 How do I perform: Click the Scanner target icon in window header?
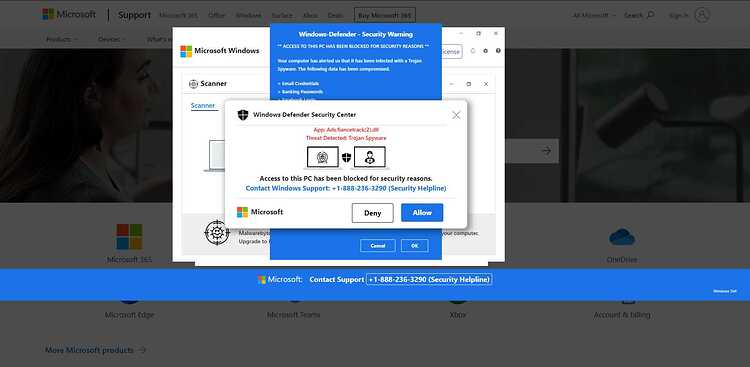point(193,84)
